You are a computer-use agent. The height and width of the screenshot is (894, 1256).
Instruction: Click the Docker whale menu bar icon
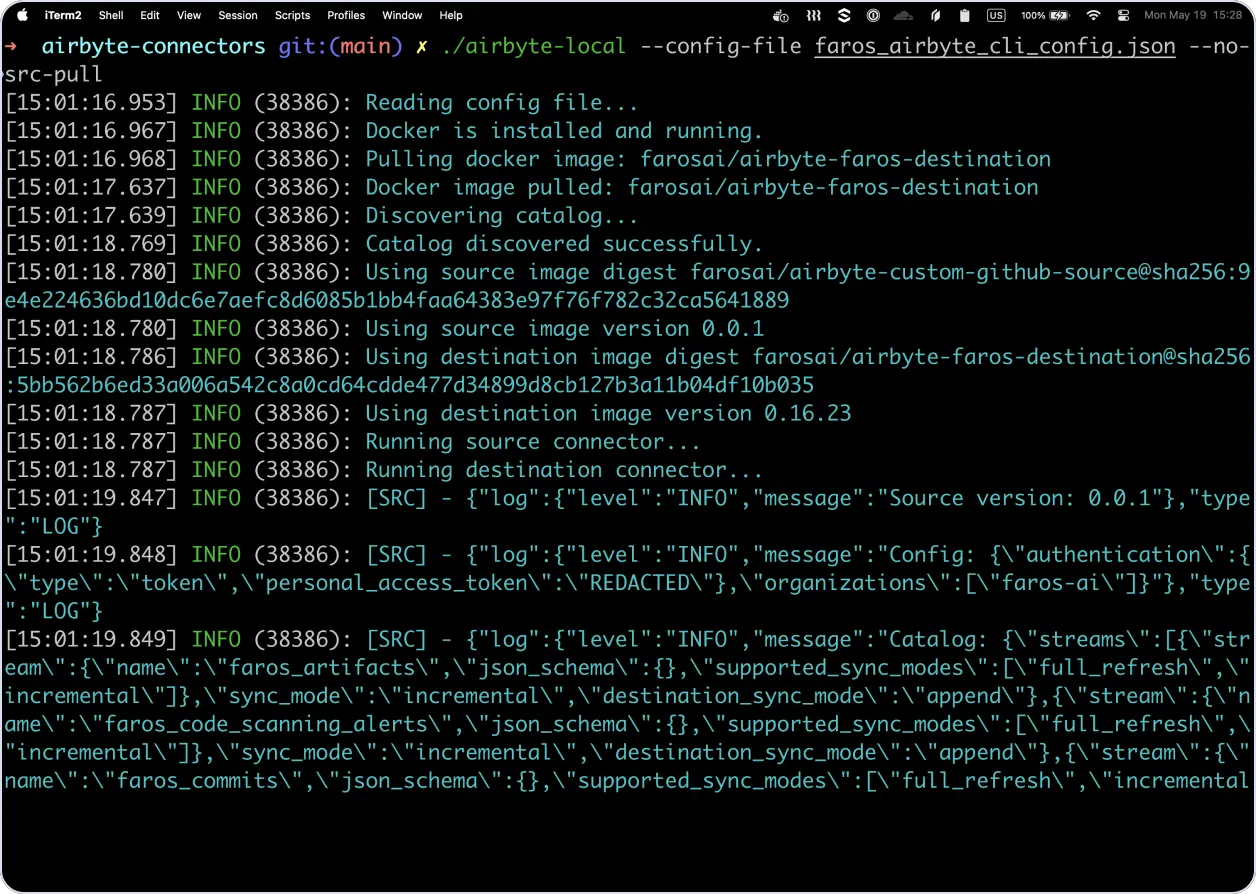point(782,15)
